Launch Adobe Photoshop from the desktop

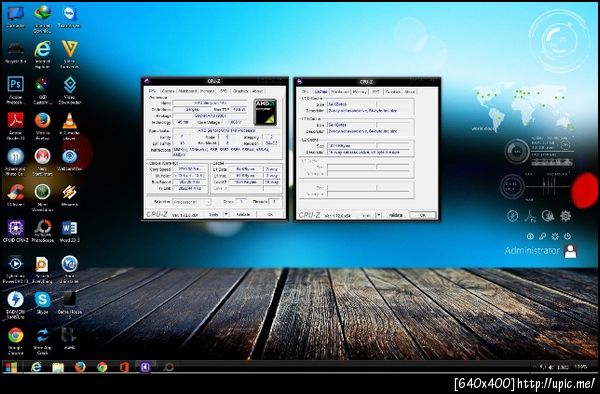15,90
